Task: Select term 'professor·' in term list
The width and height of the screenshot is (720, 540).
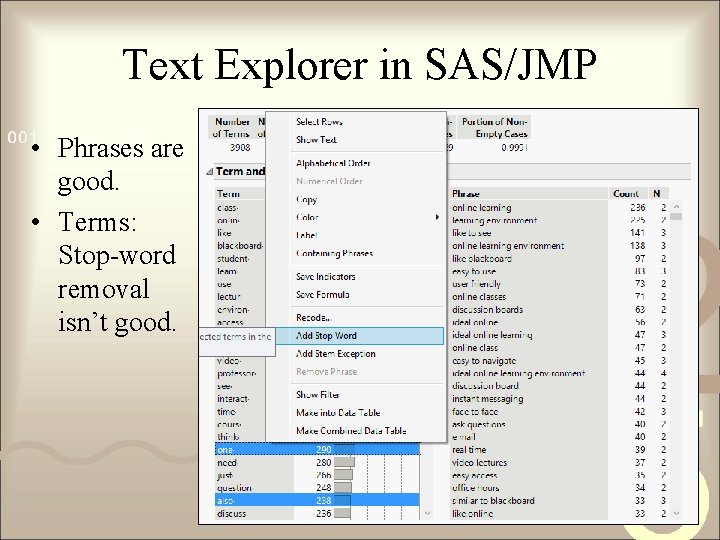Action: point(237,374)
